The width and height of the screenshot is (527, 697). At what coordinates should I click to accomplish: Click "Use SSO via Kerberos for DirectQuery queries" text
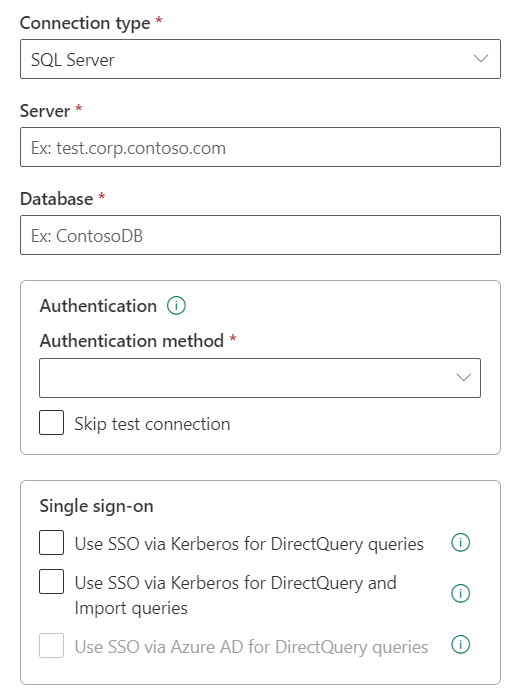249,544
